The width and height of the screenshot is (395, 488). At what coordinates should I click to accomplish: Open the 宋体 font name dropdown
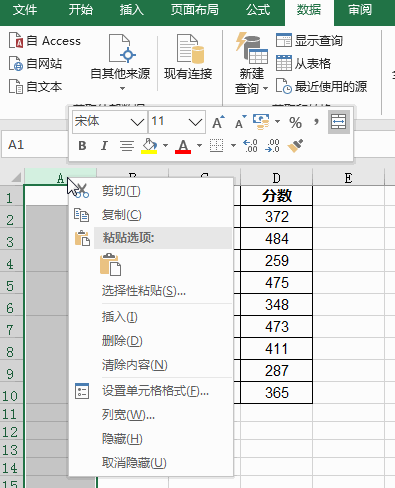tap(137, 122)
